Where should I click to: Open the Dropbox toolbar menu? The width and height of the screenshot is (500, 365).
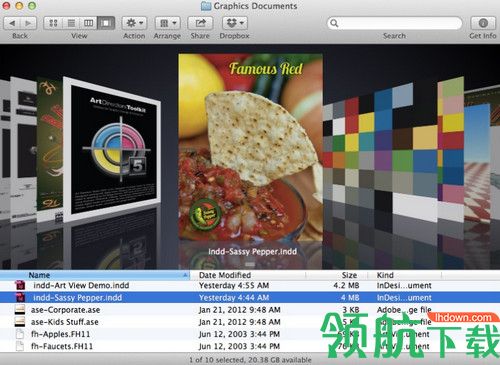pyautogui.click(x=235, y=23)
